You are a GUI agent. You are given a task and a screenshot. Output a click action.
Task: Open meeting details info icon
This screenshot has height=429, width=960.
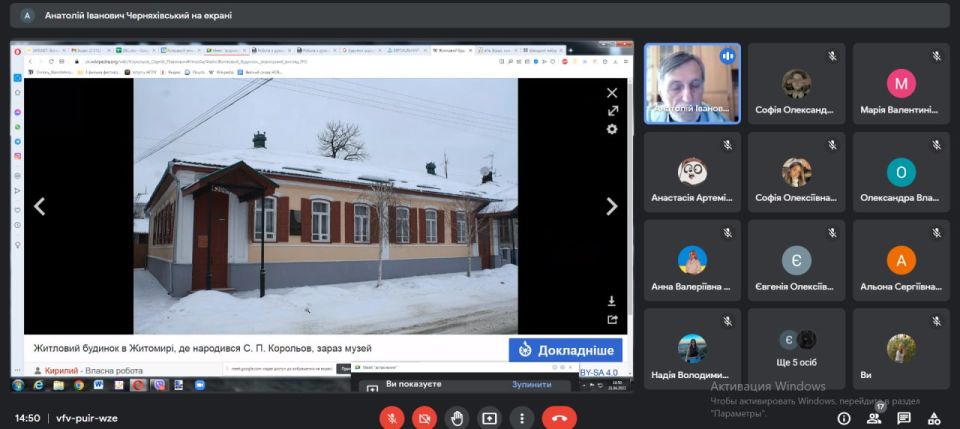pos(844,418)
